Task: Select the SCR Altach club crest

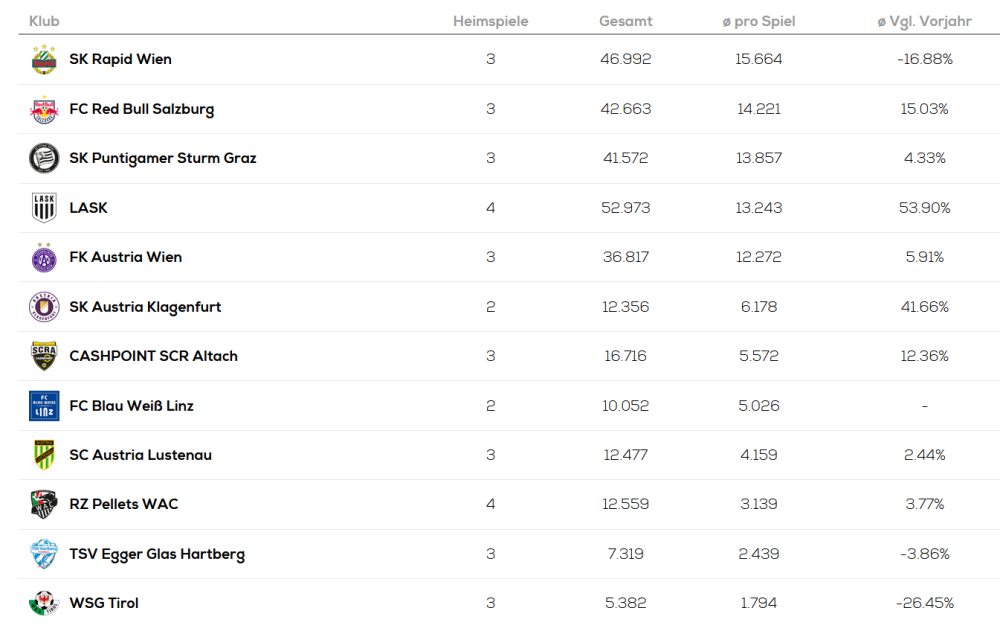Action: (x=44, y=356)
